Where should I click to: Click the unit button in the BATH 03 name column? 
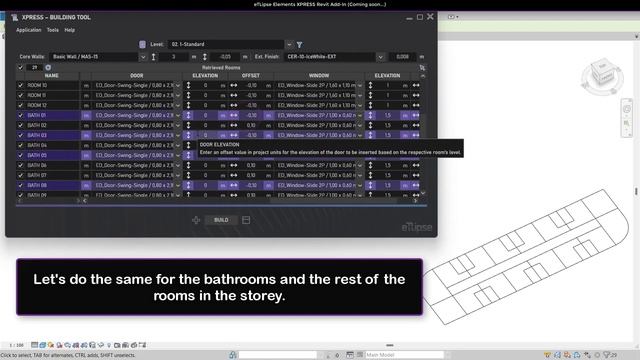[x=86, y=135]
